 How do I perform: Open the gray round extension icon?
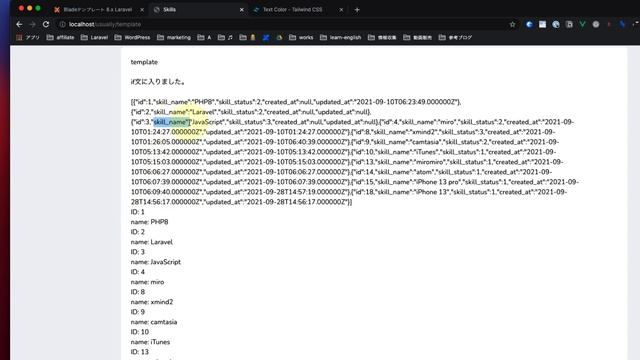pos(596,24)
